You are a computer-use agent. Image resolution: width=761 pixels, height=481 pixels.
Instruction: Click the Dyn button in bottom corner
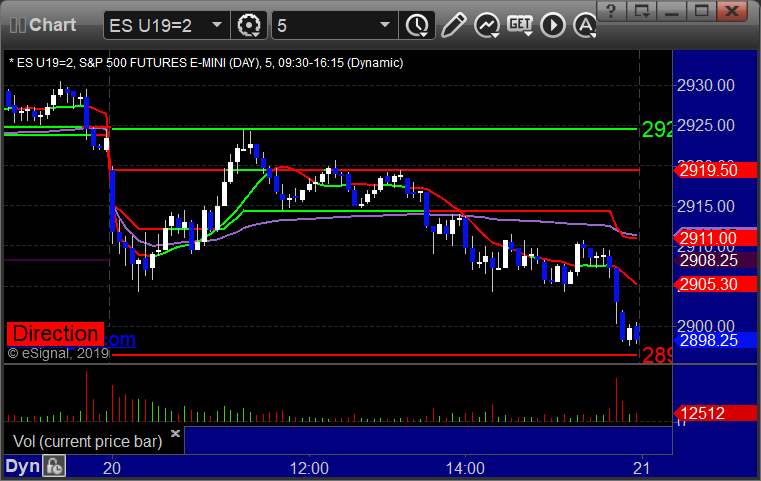(22, 466)
